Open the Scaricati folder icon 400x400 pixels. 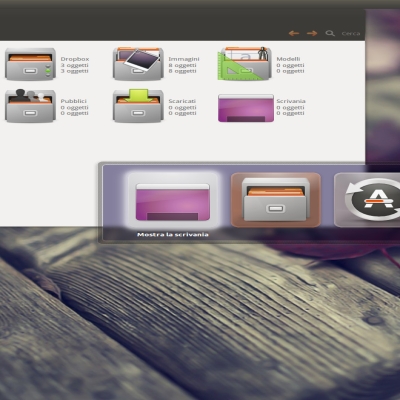point(138,106)
